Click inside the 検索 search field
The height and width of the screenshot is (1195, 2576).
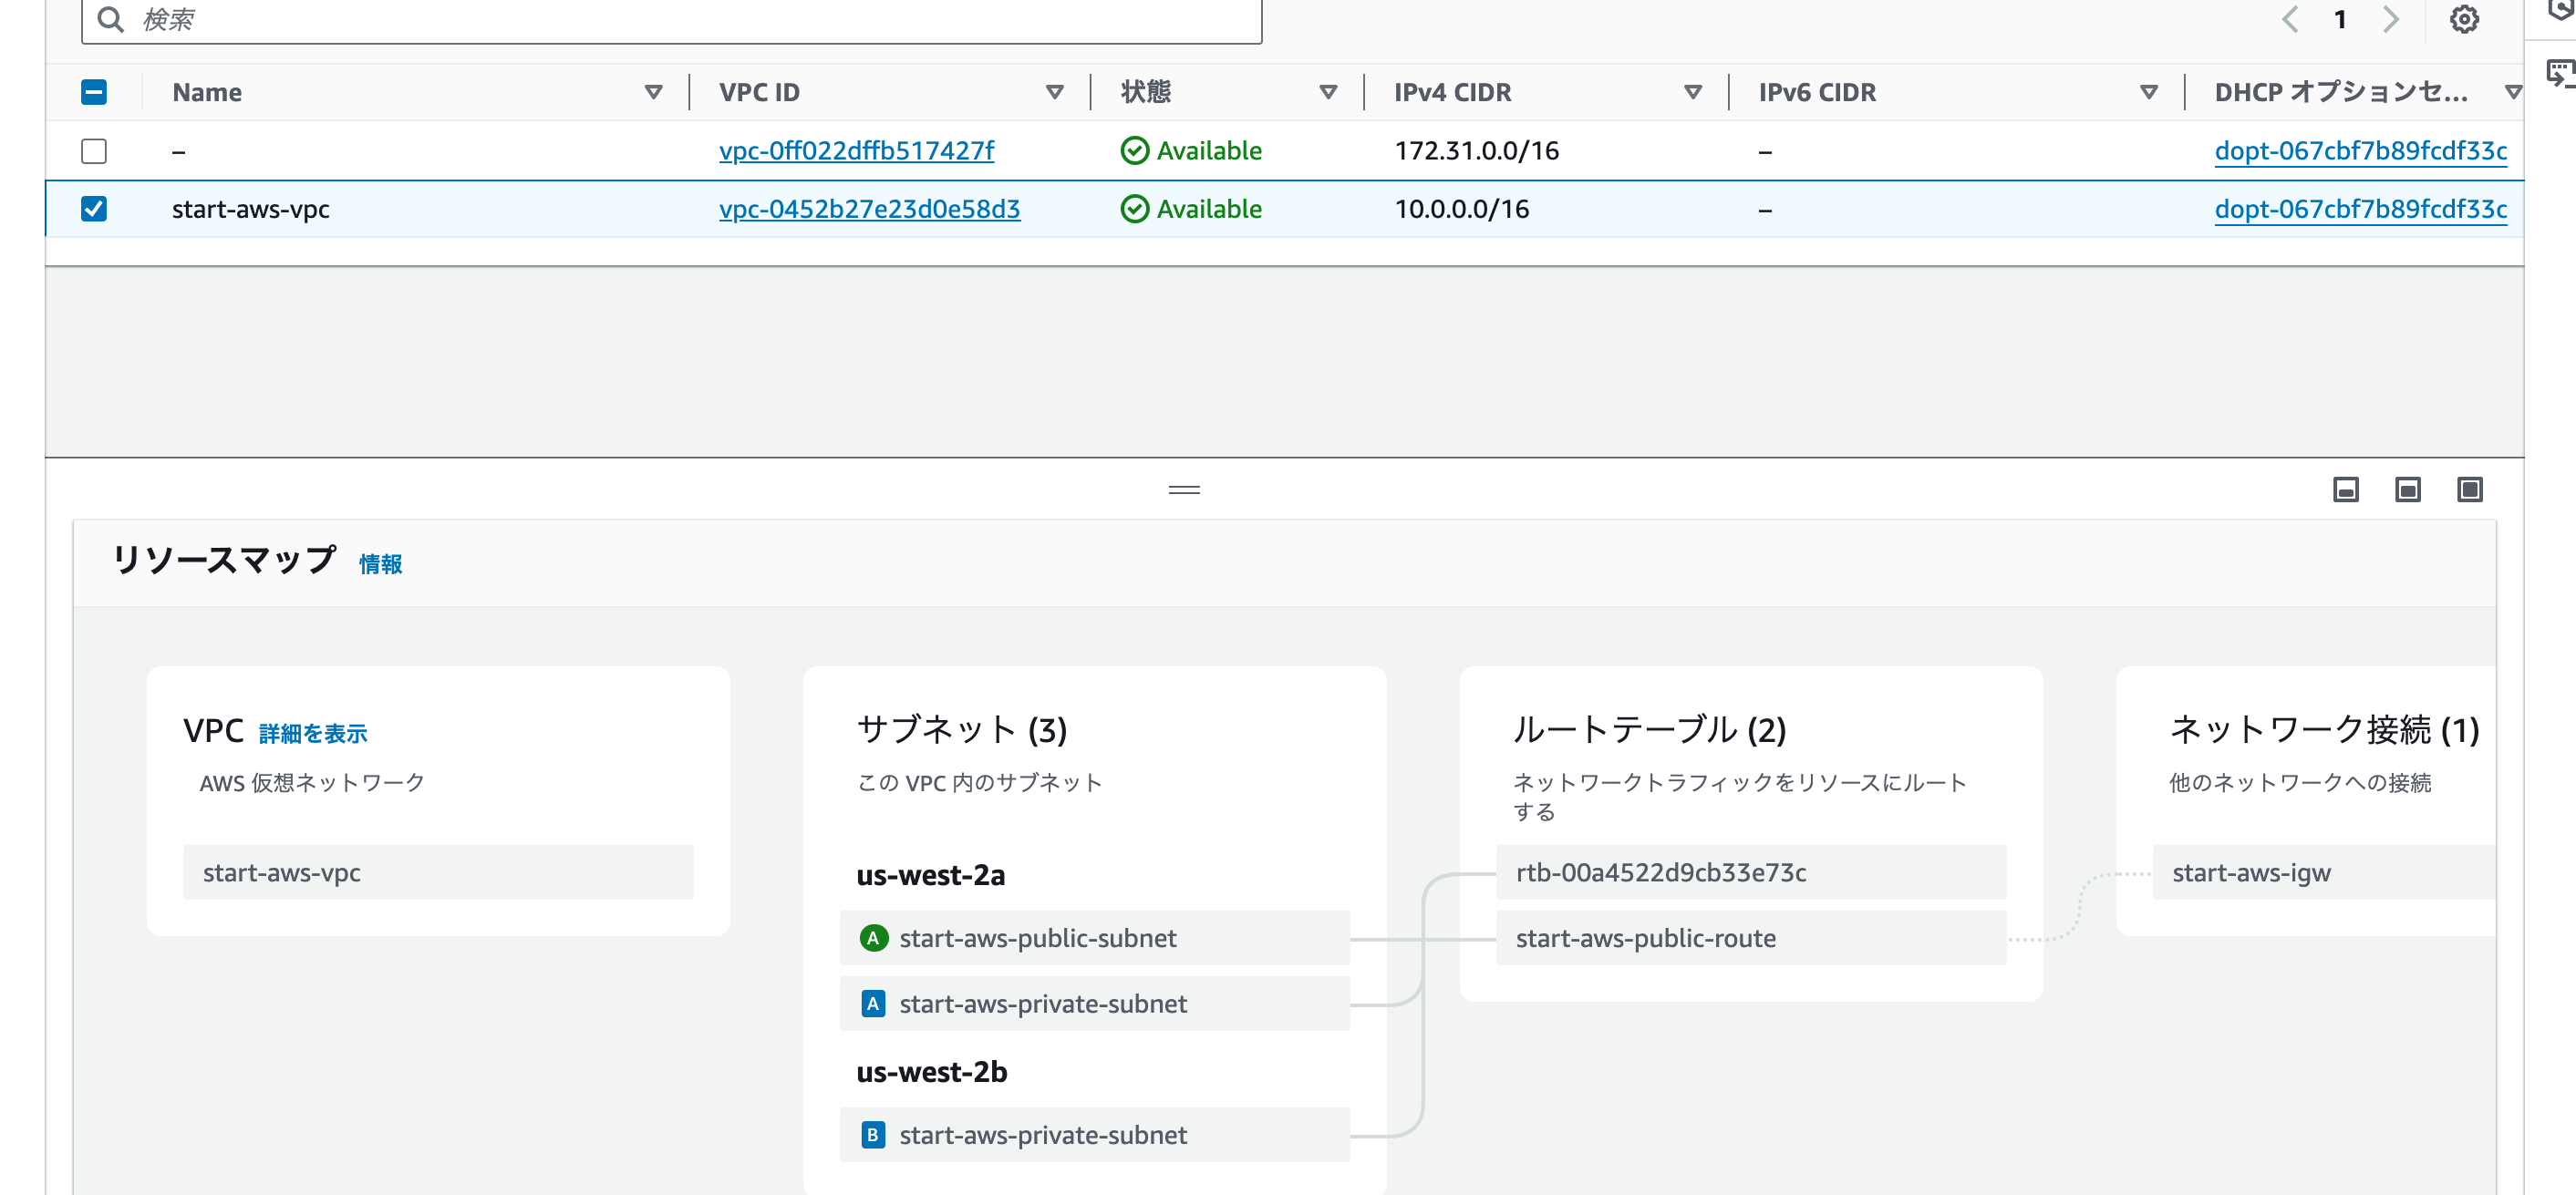[x=600, y=18]
